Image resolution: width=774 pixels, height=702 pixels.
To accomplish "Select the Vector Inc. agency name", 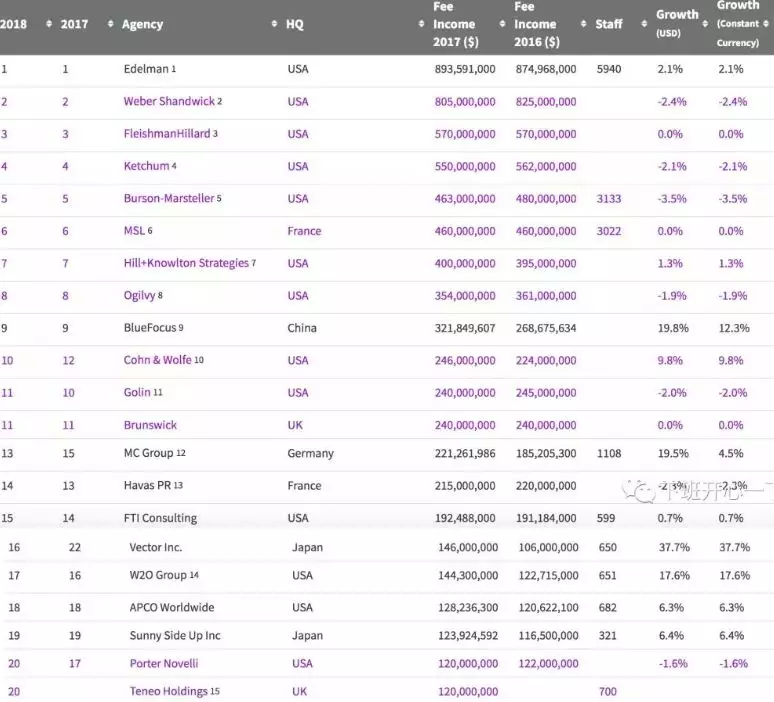I will coord(155,547).
